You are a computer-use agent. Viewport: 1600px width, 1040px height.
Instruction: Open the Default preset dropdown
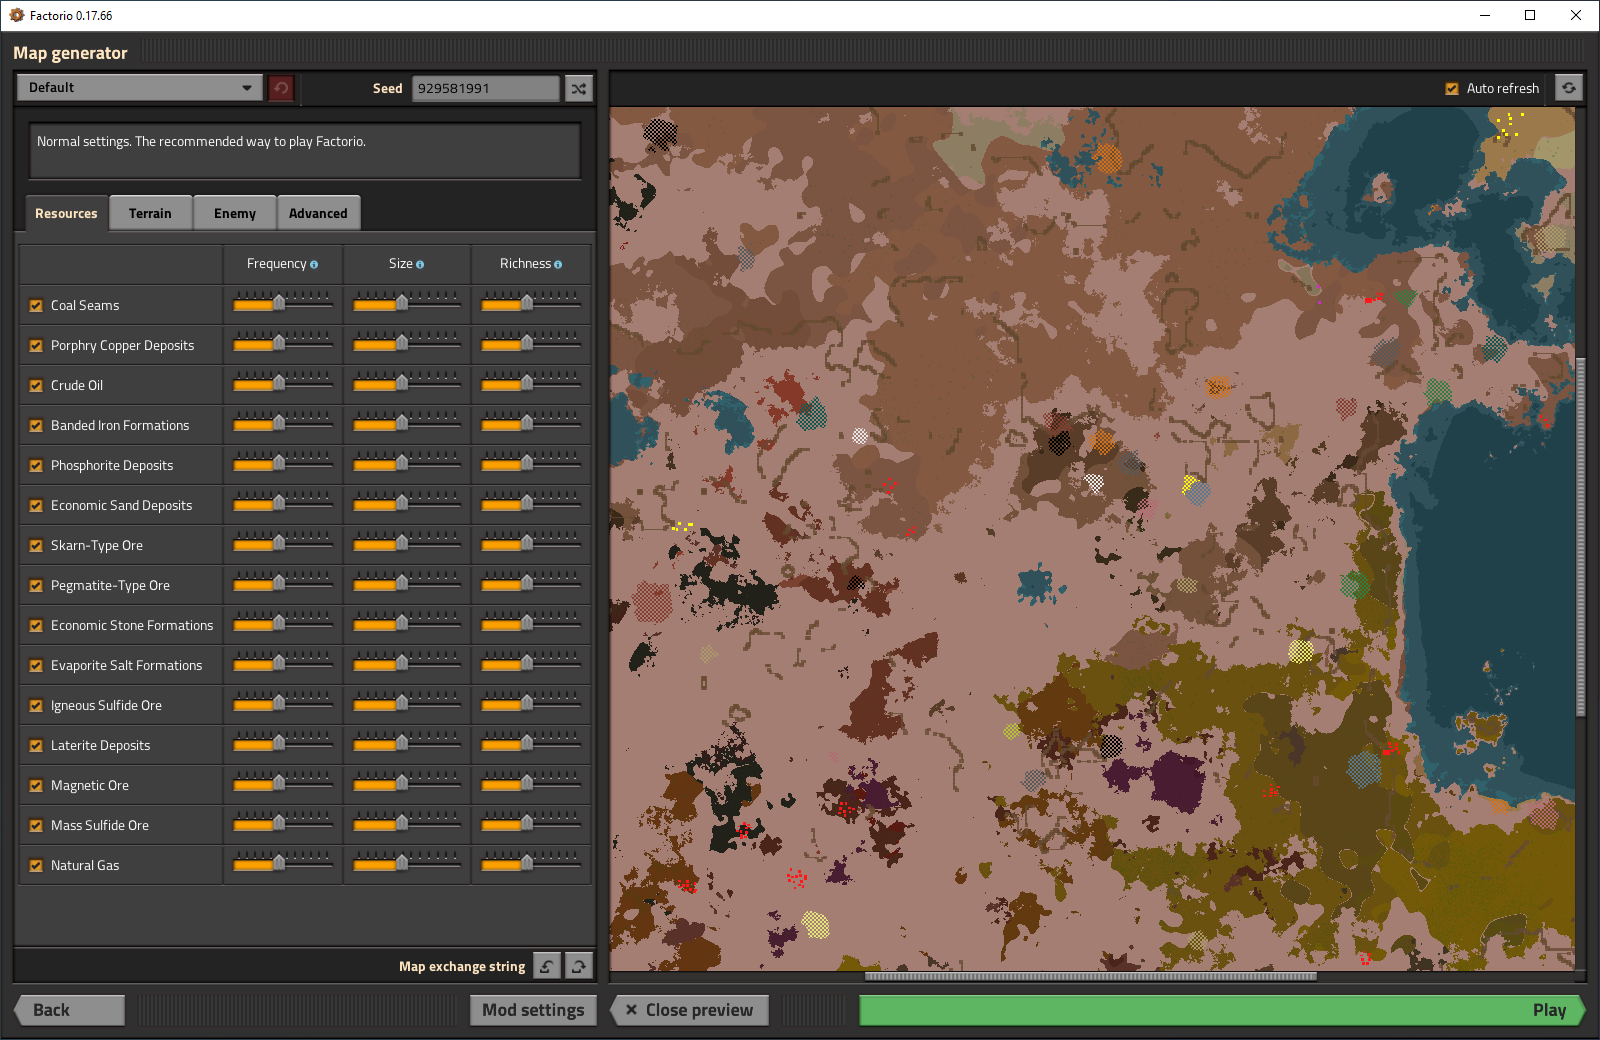(139, 88)
